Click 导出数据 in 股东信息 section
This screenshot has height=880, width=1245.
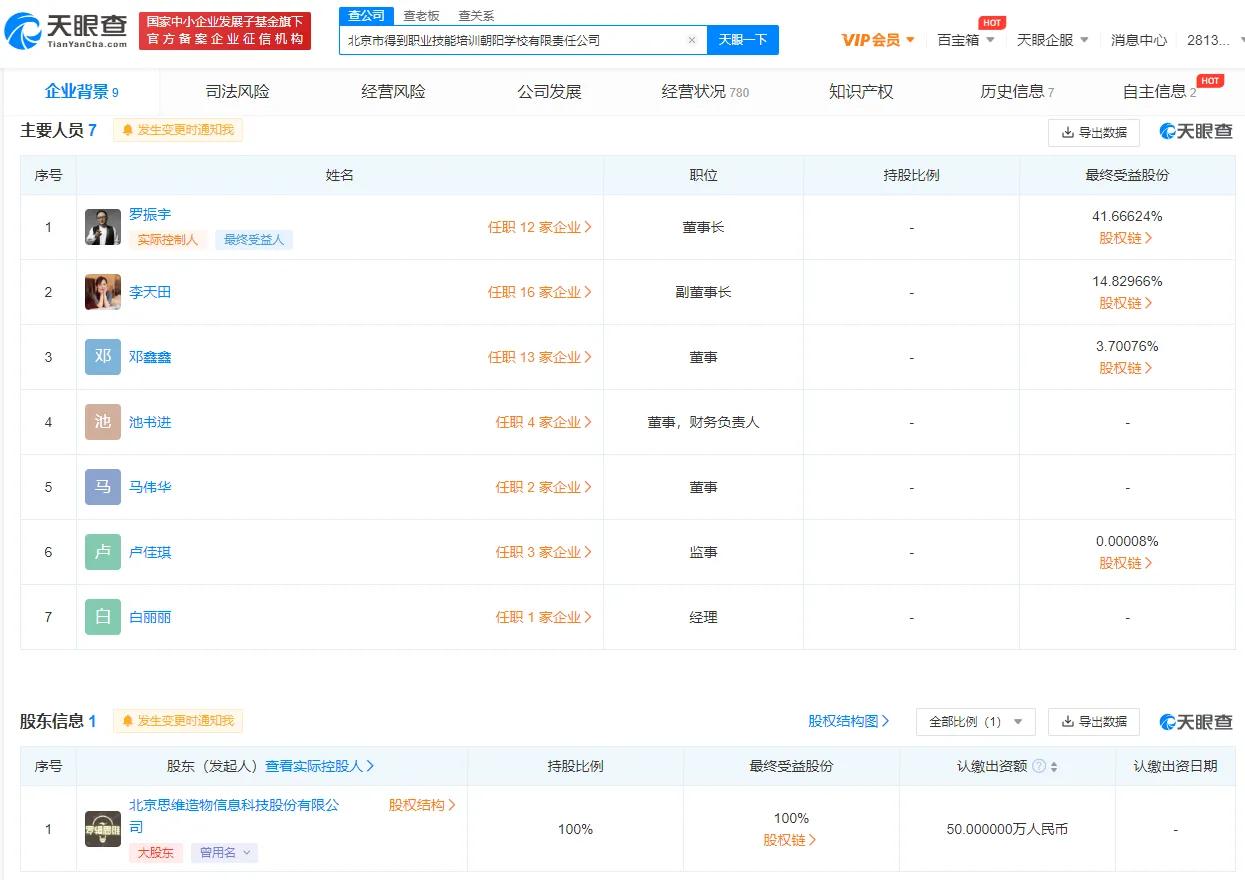tap(1094, 722)
